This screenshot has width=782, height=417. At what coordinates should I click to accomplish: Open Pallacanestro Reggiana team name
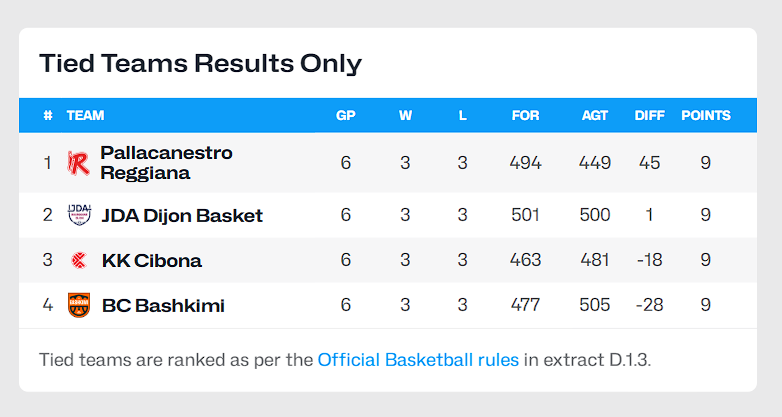[166, 163]
